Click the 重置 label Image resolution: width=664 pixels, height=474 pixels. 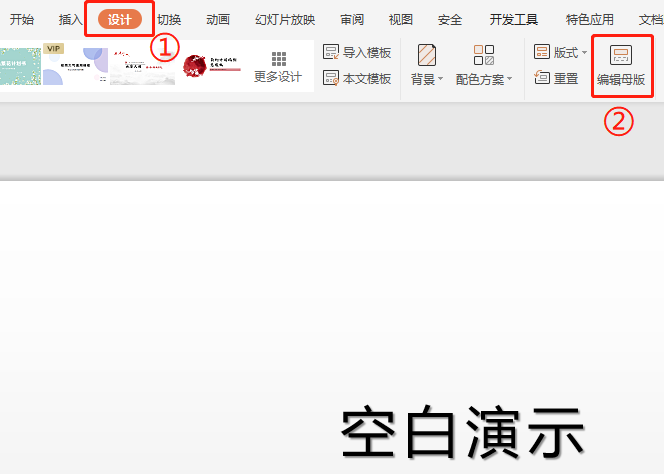click(566, 79)
